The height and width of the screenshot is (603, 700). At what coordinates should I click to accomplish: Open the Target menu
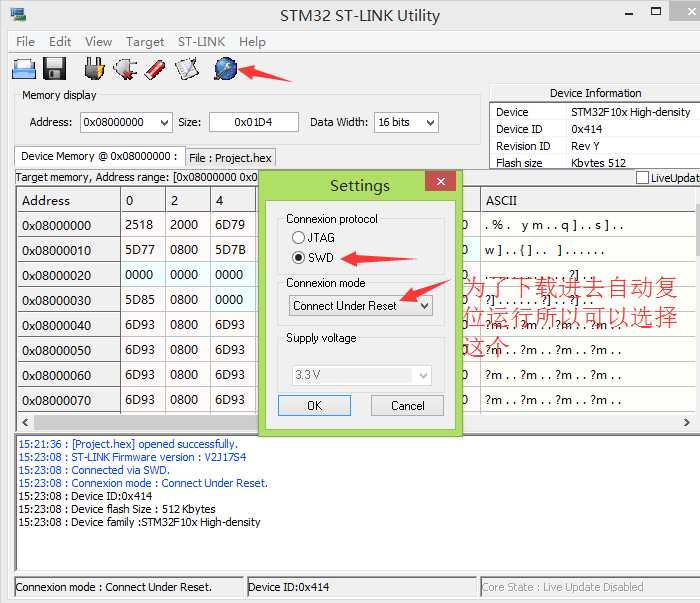pyautogui.click(x=145, y=42)
